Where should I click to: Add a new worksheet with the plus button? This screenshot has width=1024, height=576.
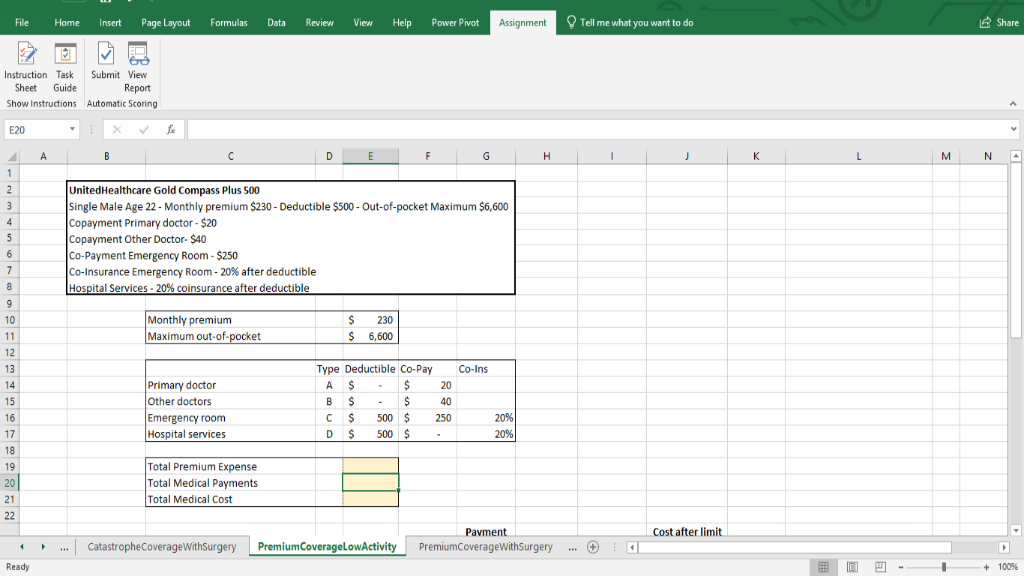point(593,547)
